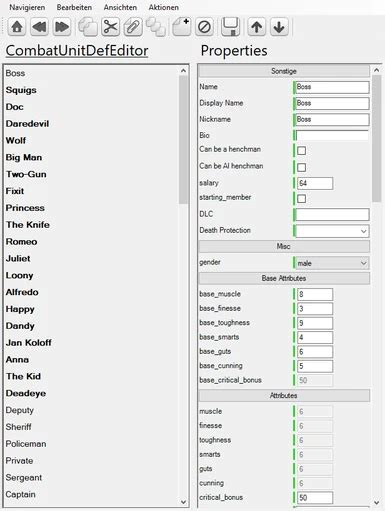Select Sheriff in the unit list
The image size is (385, 511).
18,427
